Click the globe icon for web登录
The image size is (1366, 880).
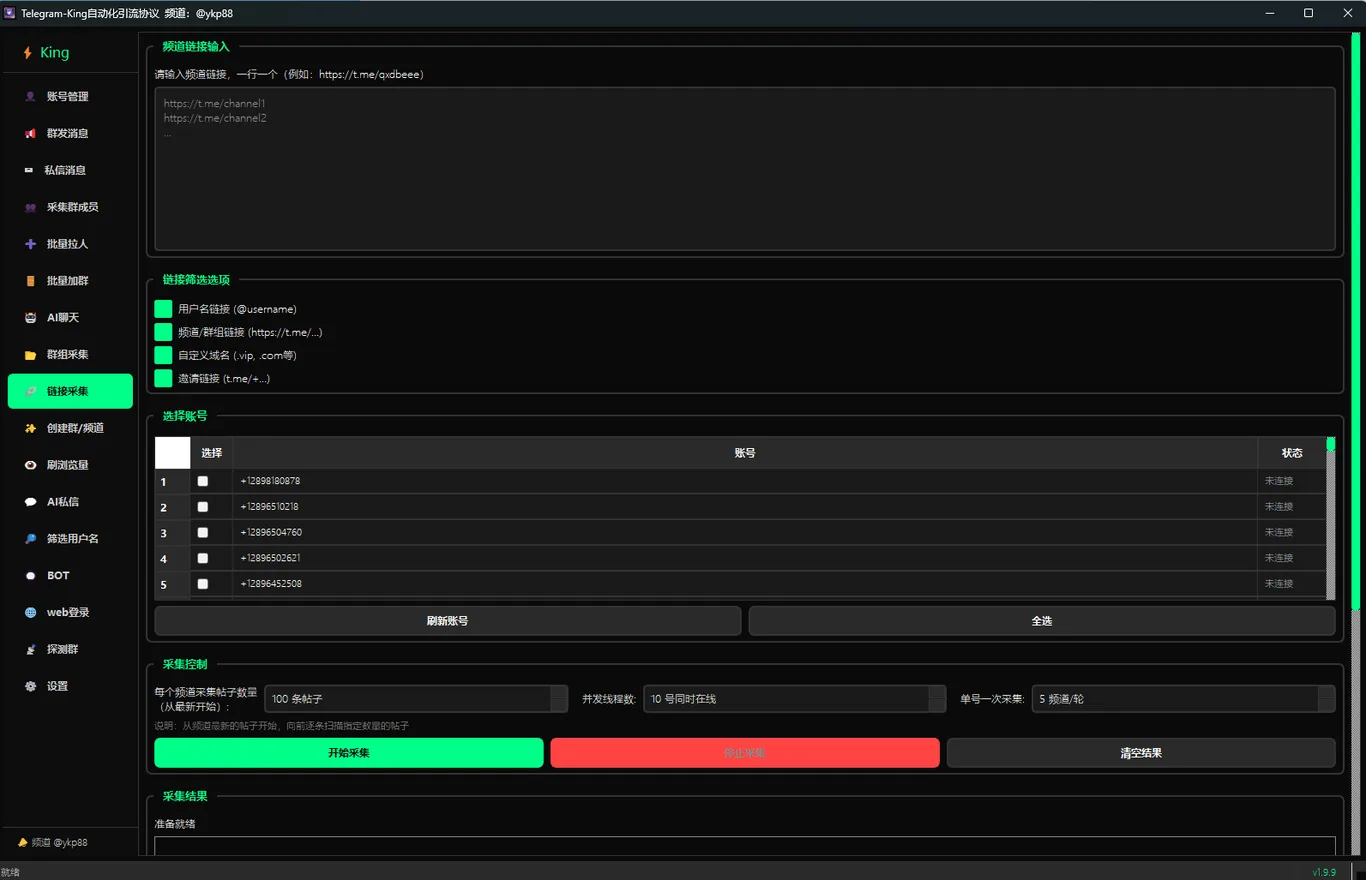point(30,613)
